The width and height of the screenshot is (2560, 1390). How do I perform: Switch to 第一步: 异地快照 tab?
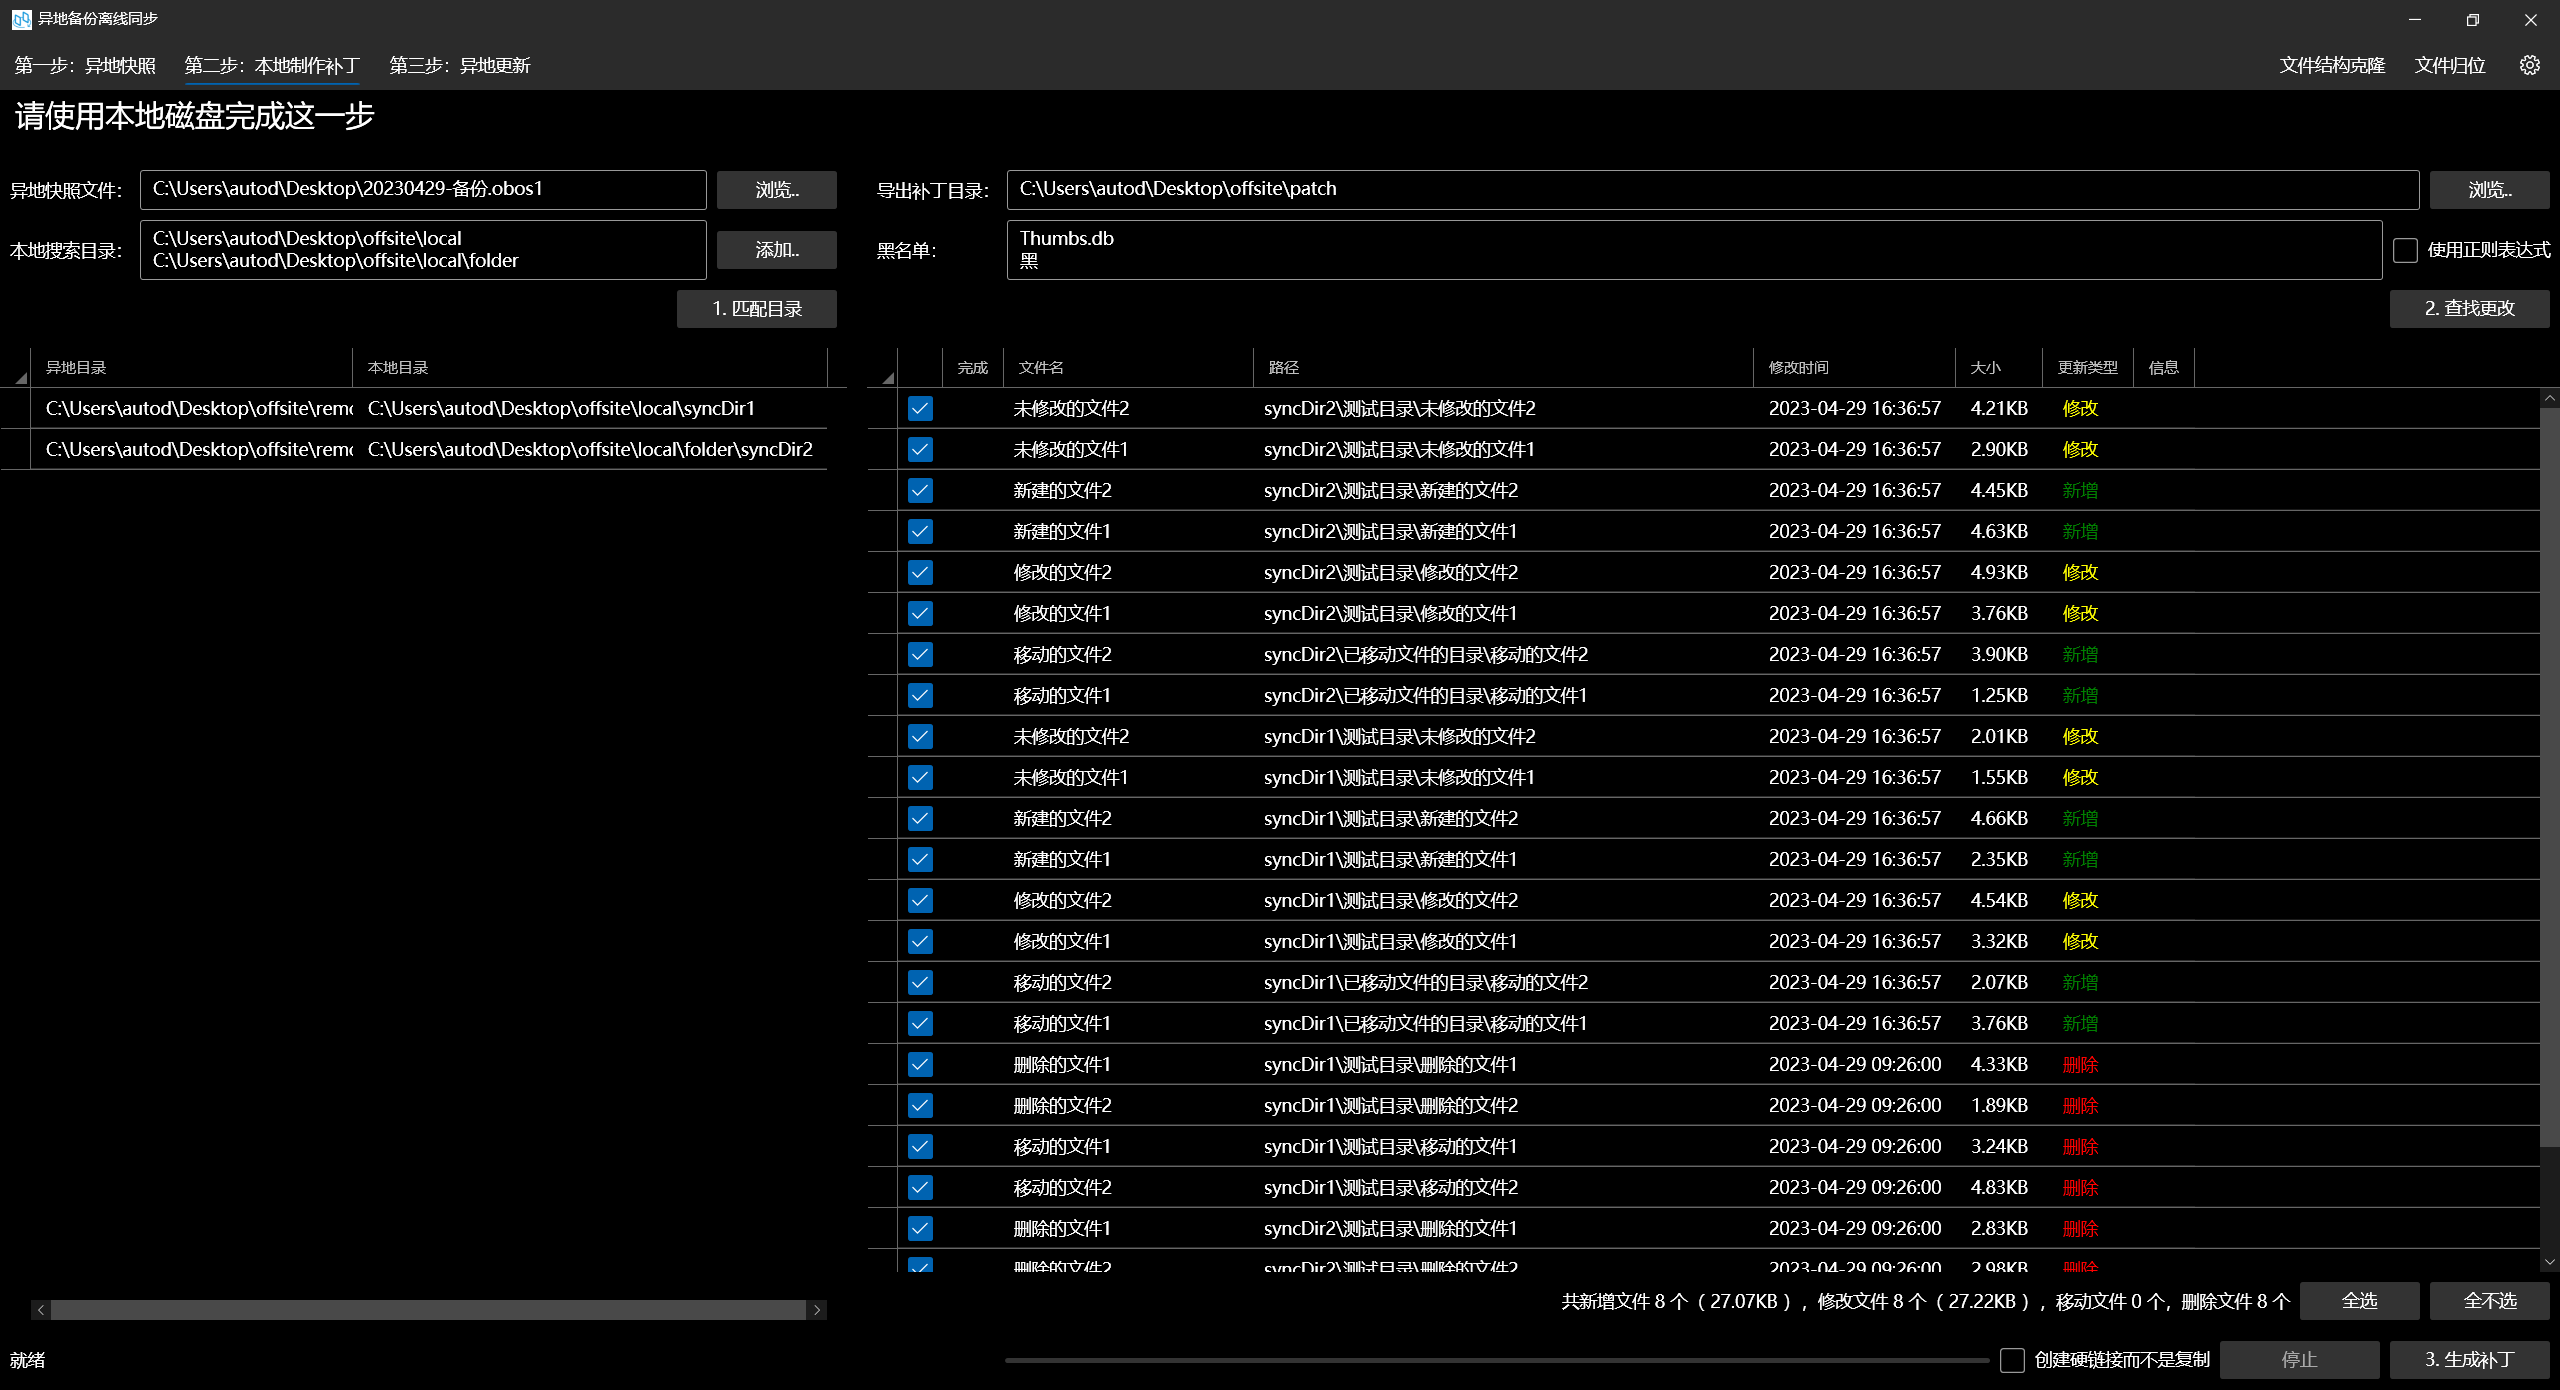tap(85, 65)
